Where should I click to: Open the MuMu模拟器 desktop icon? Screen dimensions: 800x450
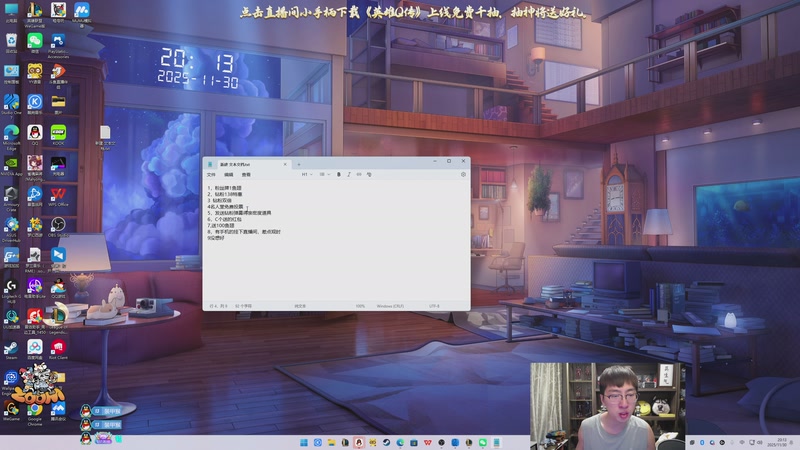tap(82, 14)
